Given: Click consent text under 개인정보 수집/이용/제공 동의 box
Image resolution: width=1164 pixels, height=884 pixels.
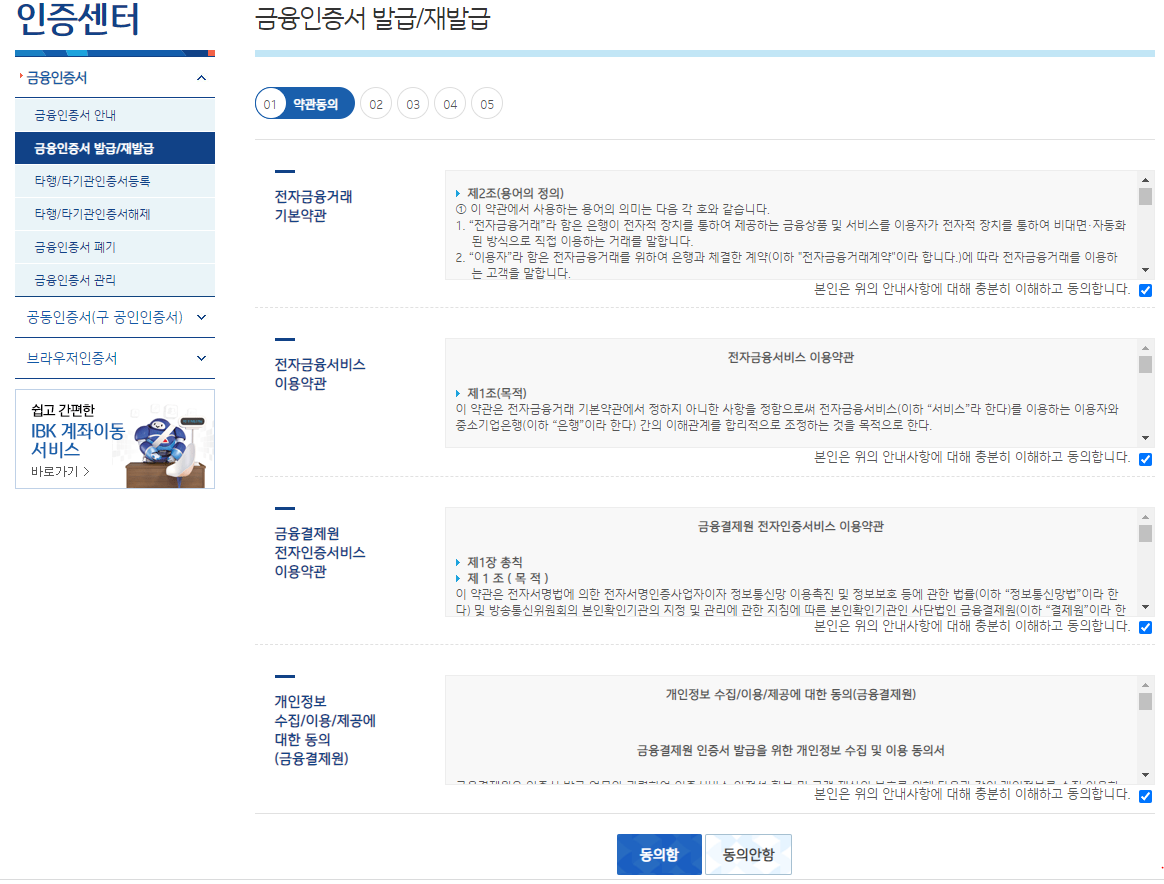Looking at the screenshot, I should click(972, 794).
